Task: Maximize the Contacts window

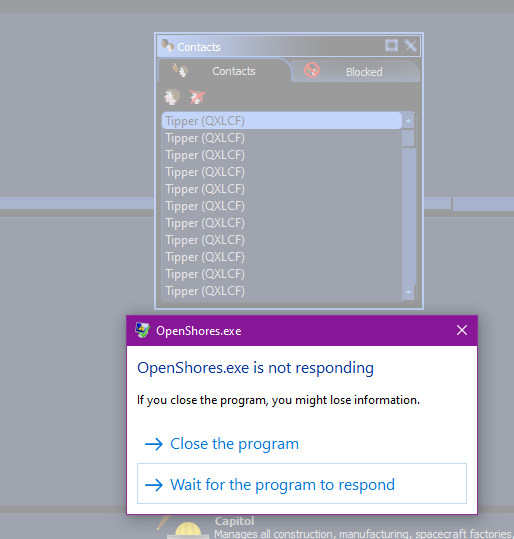Action: pyautogui.click(x=391, y=45)
